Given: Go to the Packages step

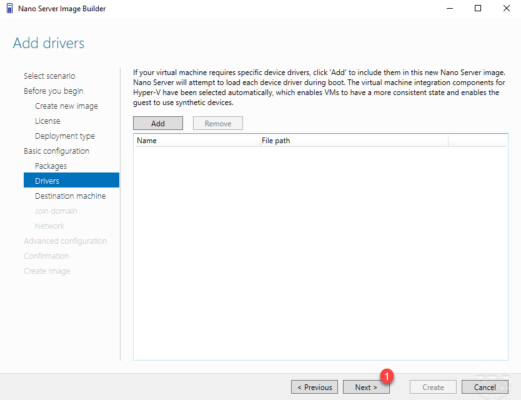Looking at the screenshot, I should 51,166.
